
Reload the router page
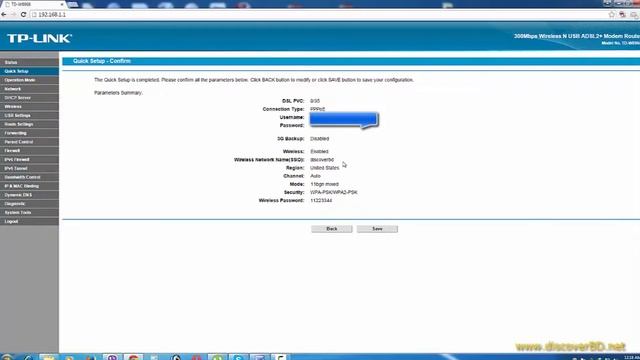click(x=23, y=14)
